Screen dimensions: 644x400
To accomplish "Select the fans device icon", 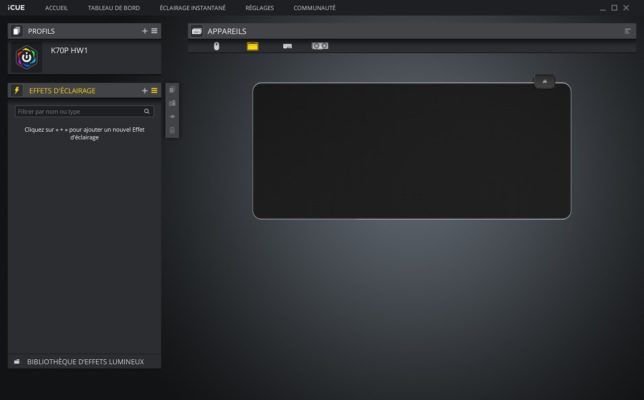I will [320, 46].
